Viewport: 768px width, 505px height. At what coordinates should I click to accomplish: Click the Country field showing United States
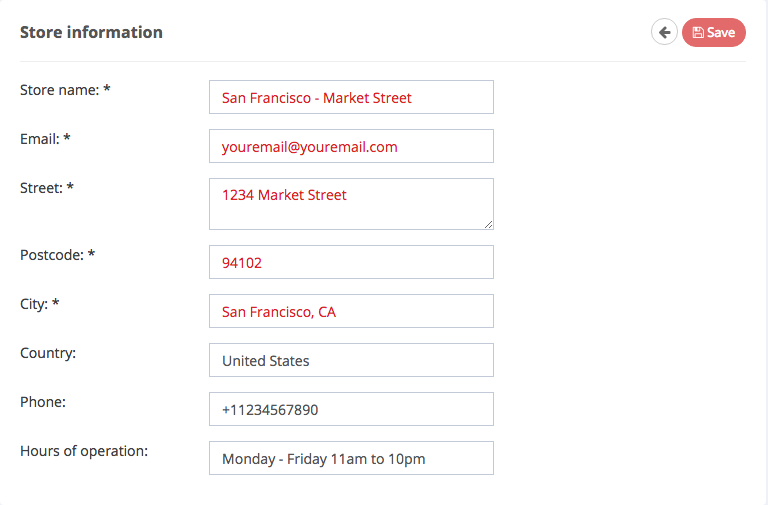351,360
